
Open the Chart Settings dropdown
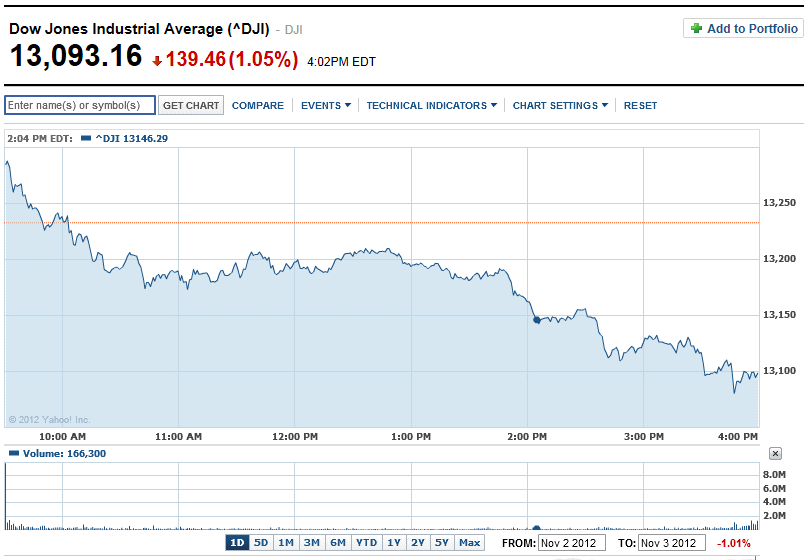(x=560, y=105)
